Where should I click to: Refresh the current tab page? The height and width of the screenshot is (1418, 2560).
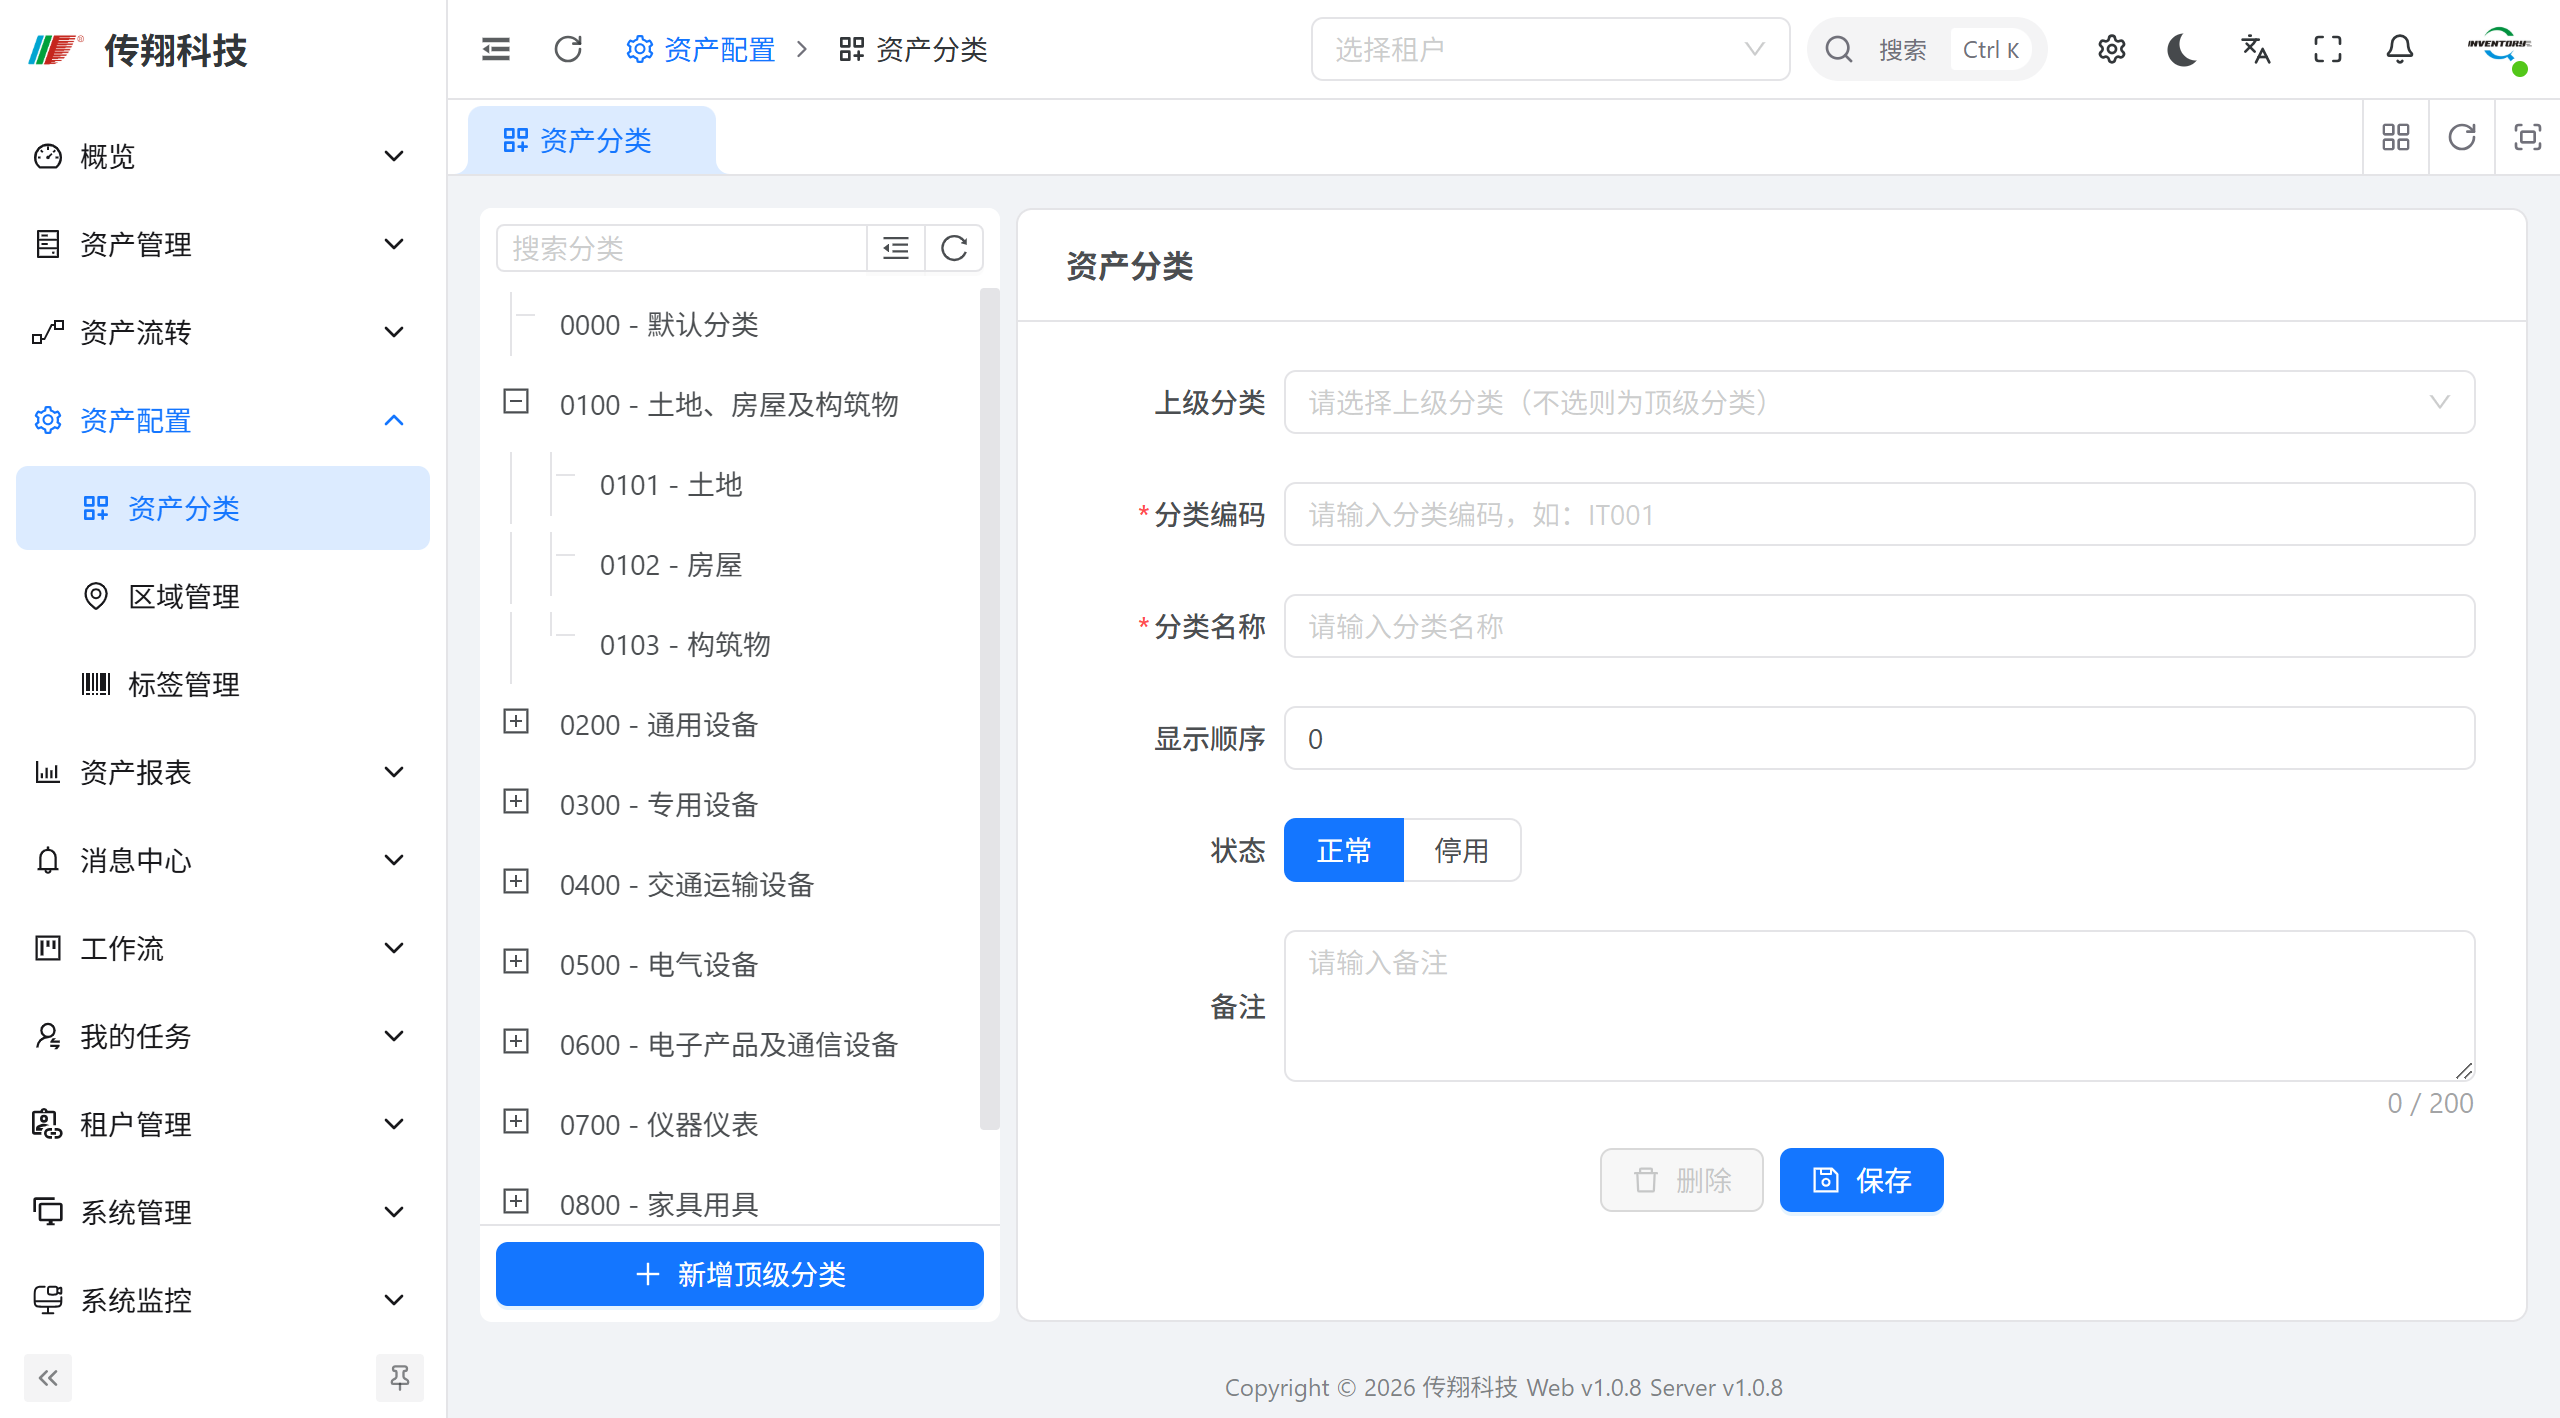tap(2461, 138)
